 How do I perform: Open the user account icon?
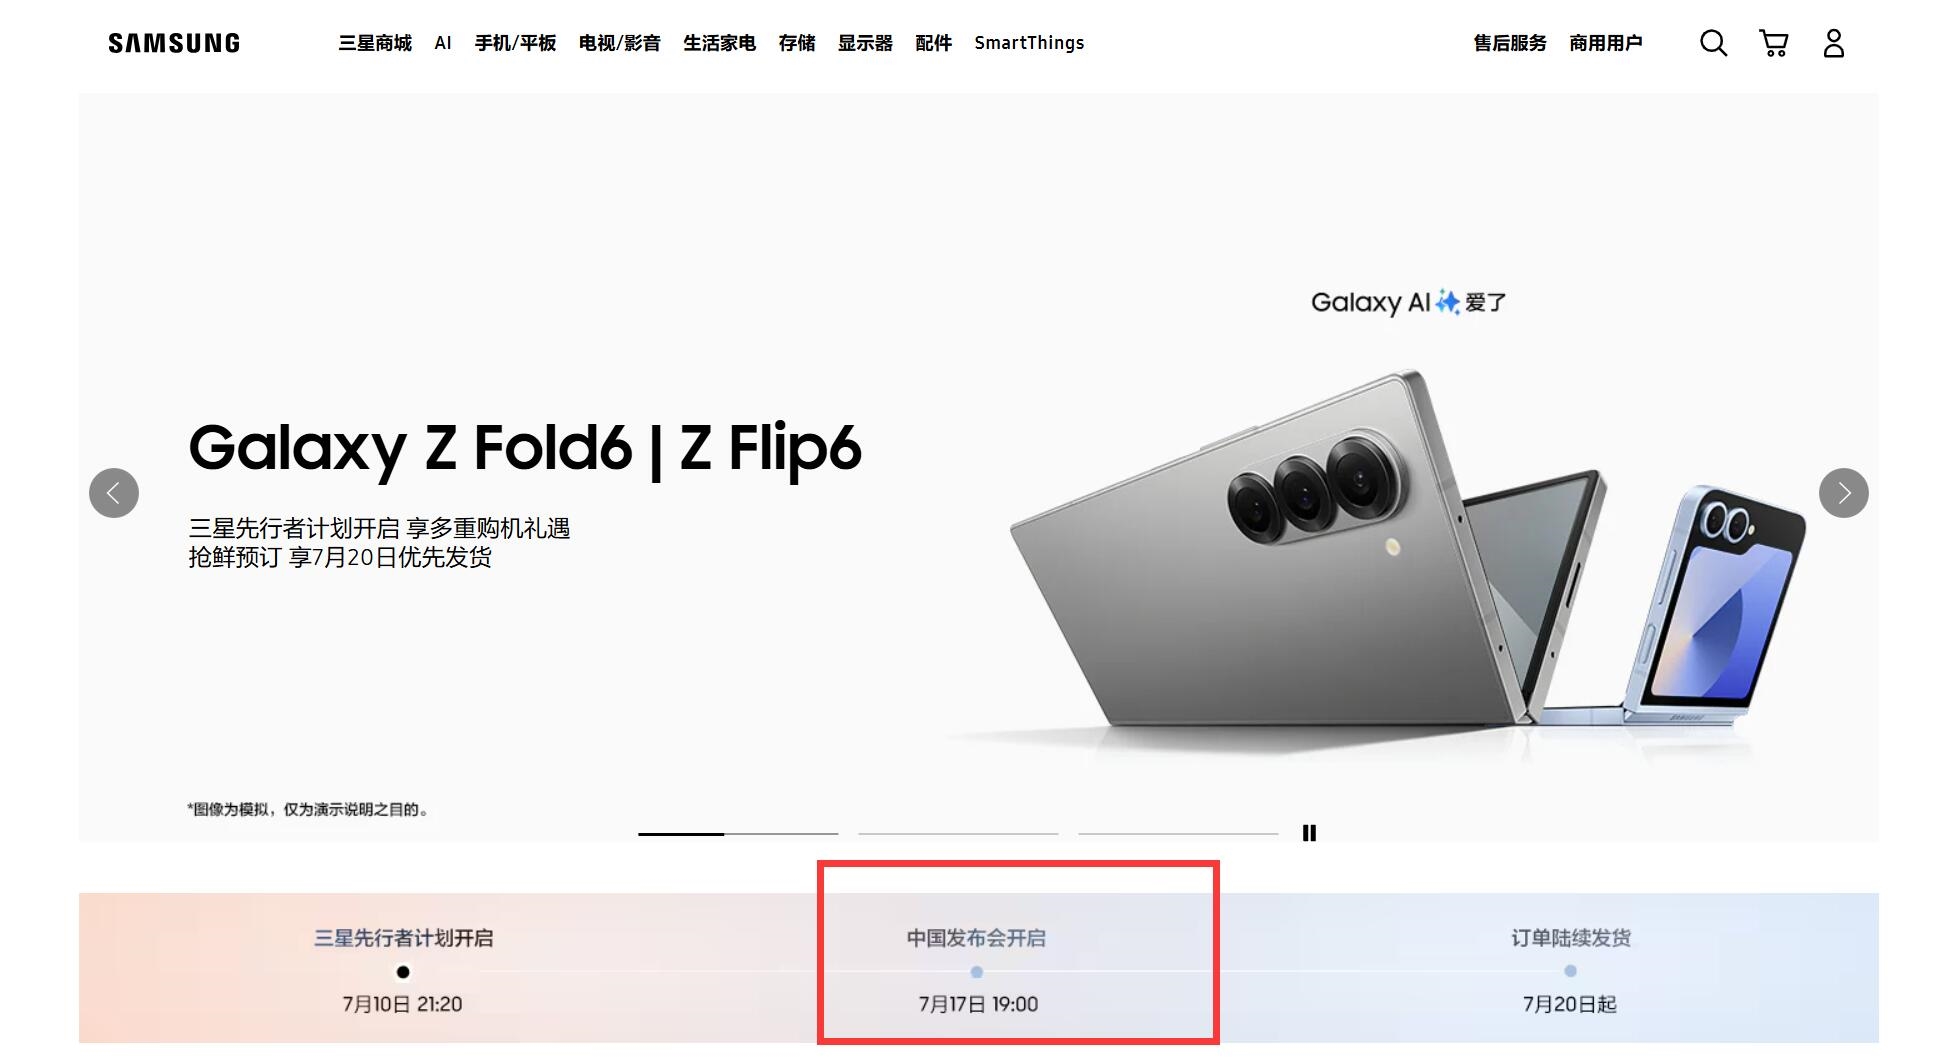[x=1833, y=43]
